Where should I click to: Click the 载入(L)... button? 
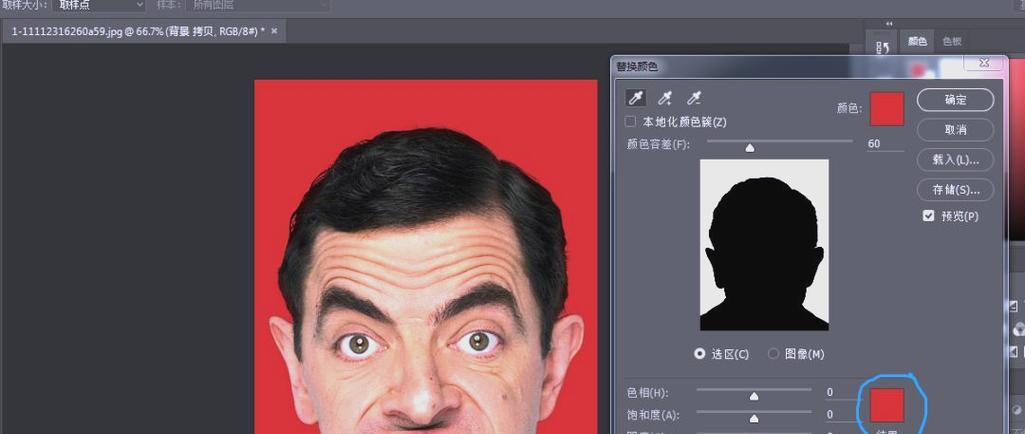[955, 159]
